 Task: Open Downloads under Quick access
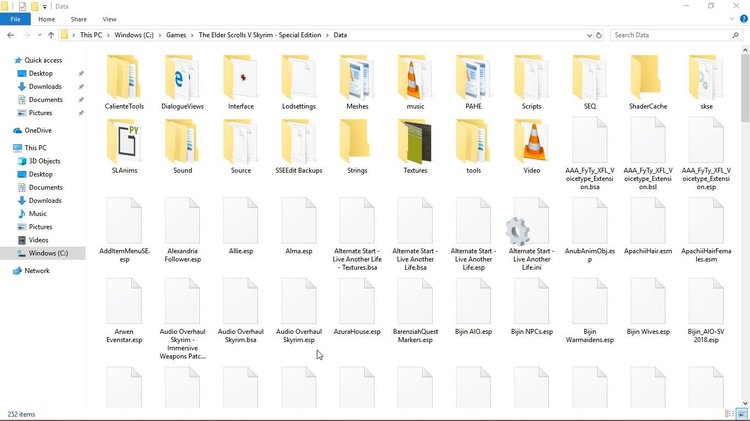coord(45,87)
